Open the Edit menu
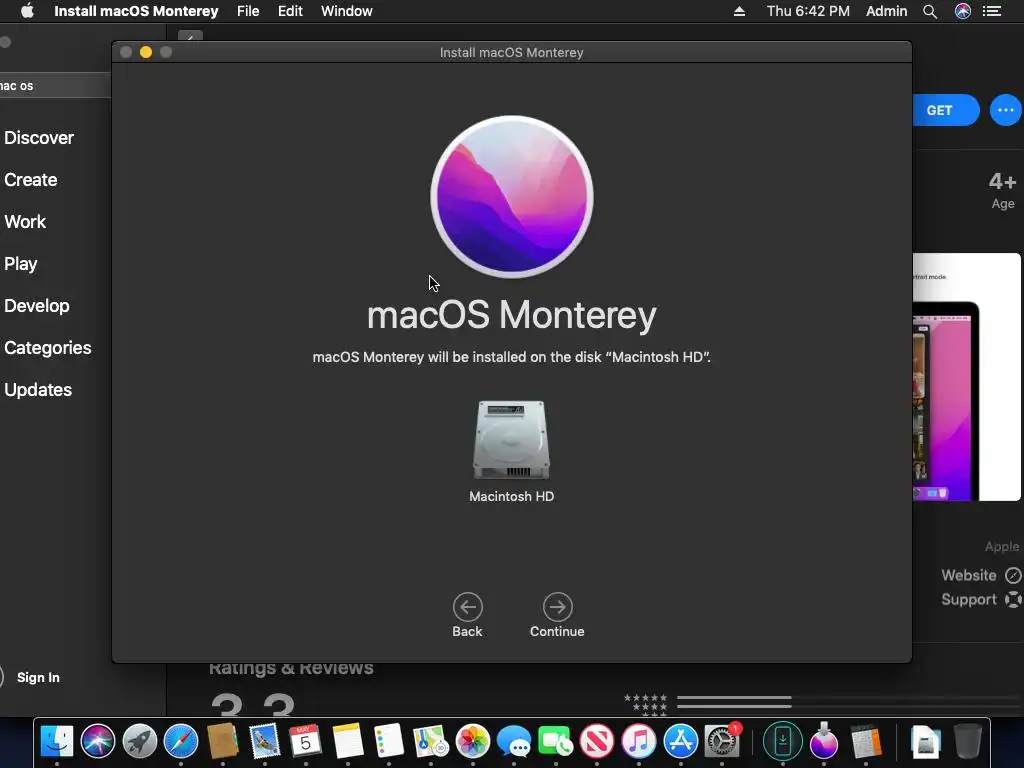Image resolution: width=1024 pixels, height=768 pixels. (290, 11)
